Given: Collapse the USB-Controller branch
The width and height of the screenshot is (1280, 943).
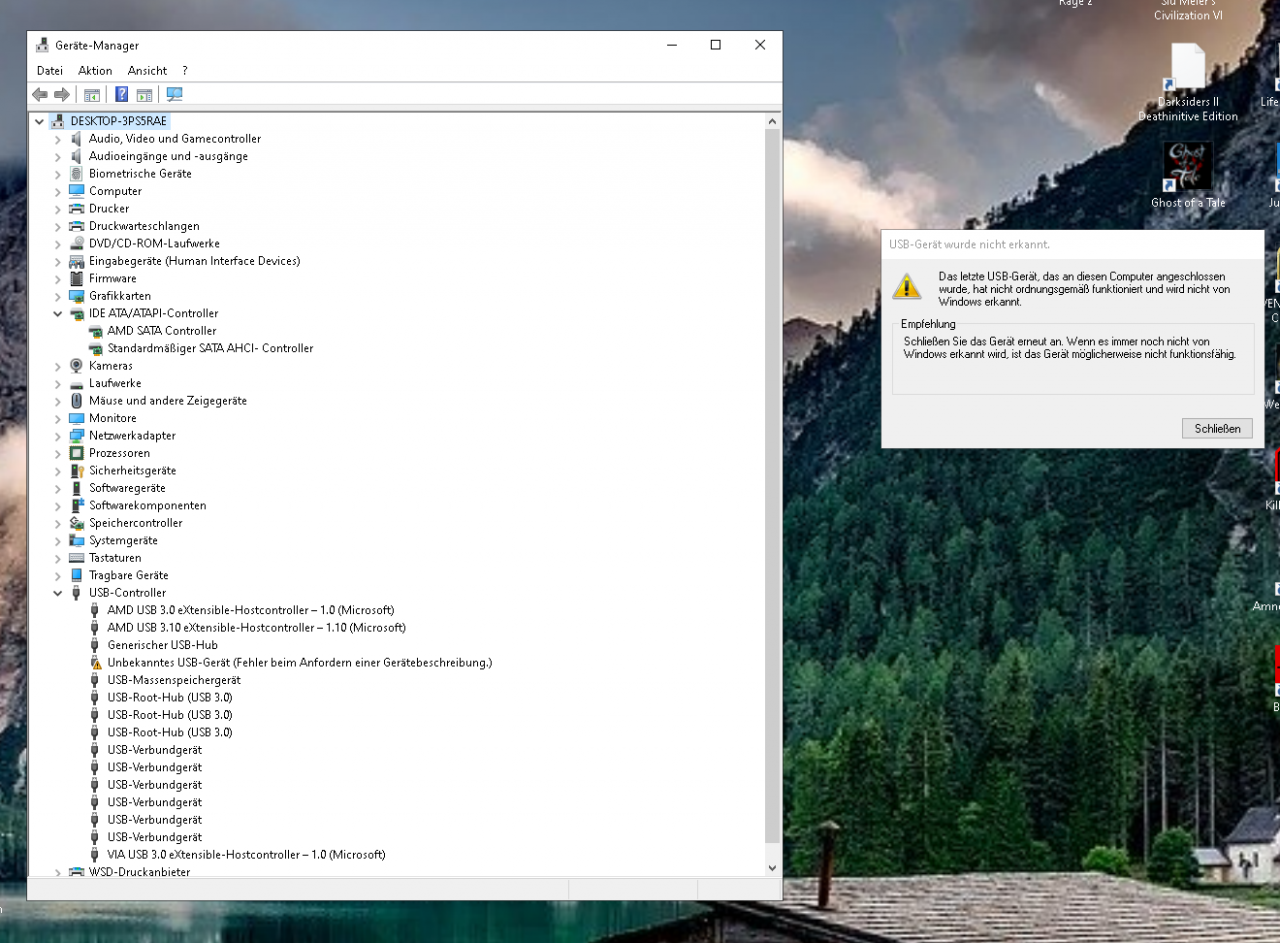Looking at the screenshot, I should pyautogui.click(x=58, y=593).
